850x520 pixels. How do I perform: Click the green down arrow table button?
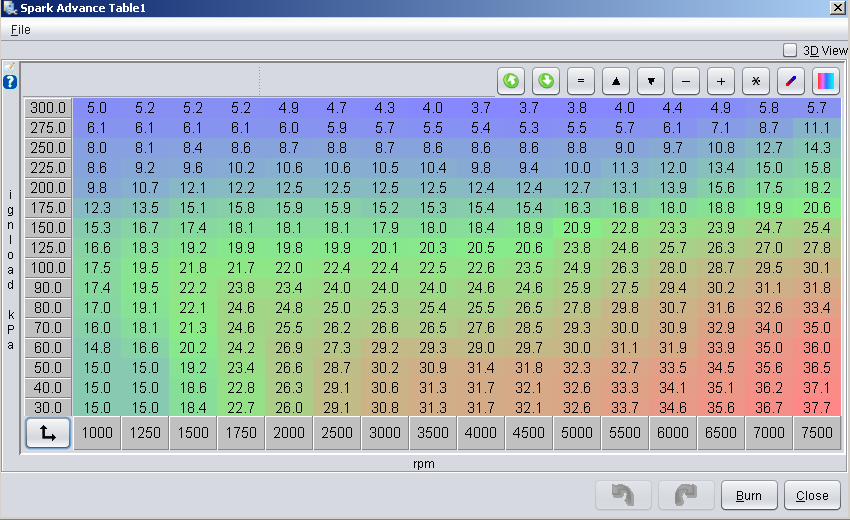point(546,80)
